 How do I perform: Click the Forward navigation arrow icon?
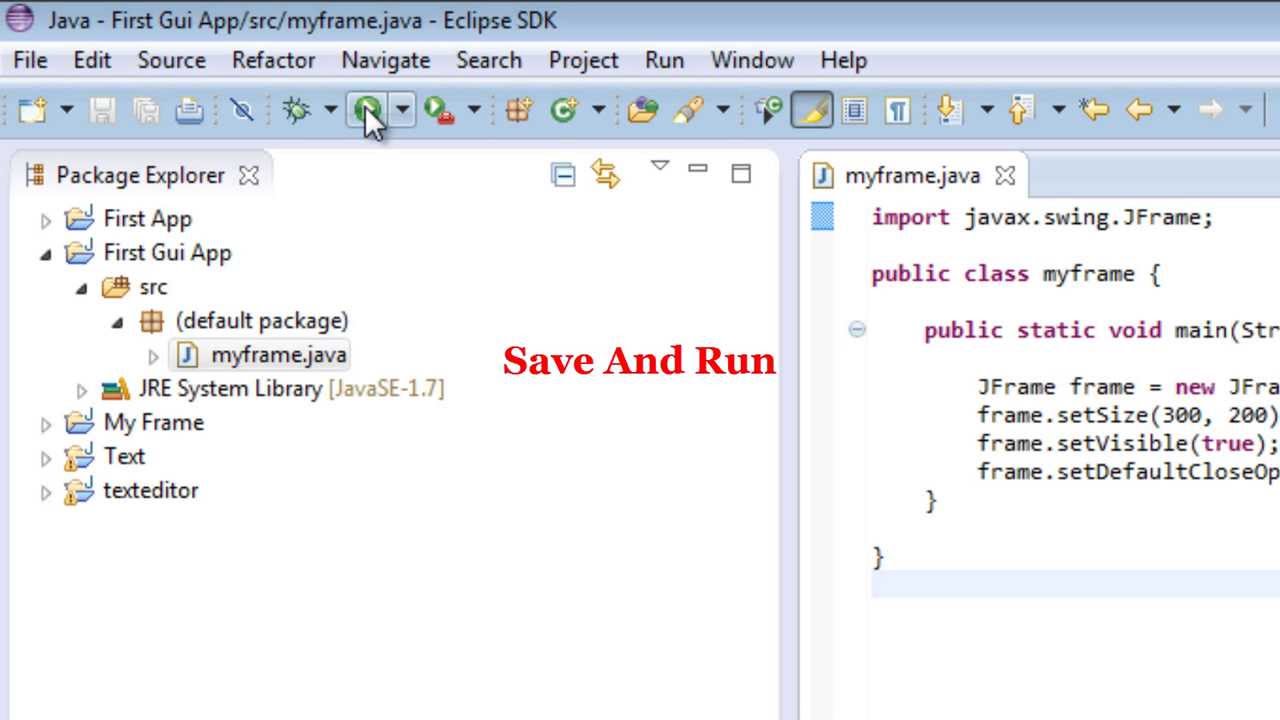(1211, 109)
